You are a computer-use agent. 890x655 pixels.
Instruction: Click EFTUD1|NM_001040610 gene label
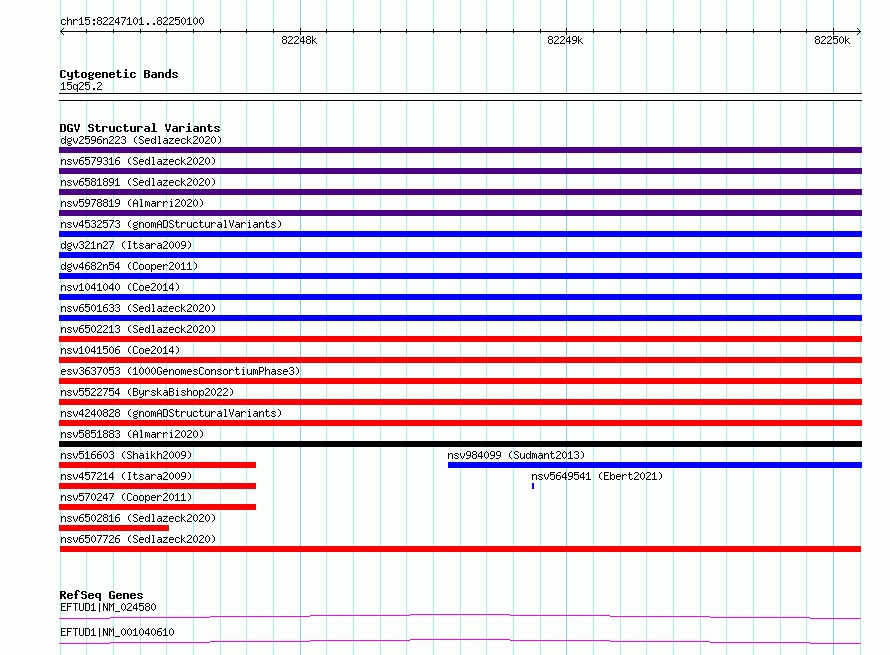click(117, 632)
